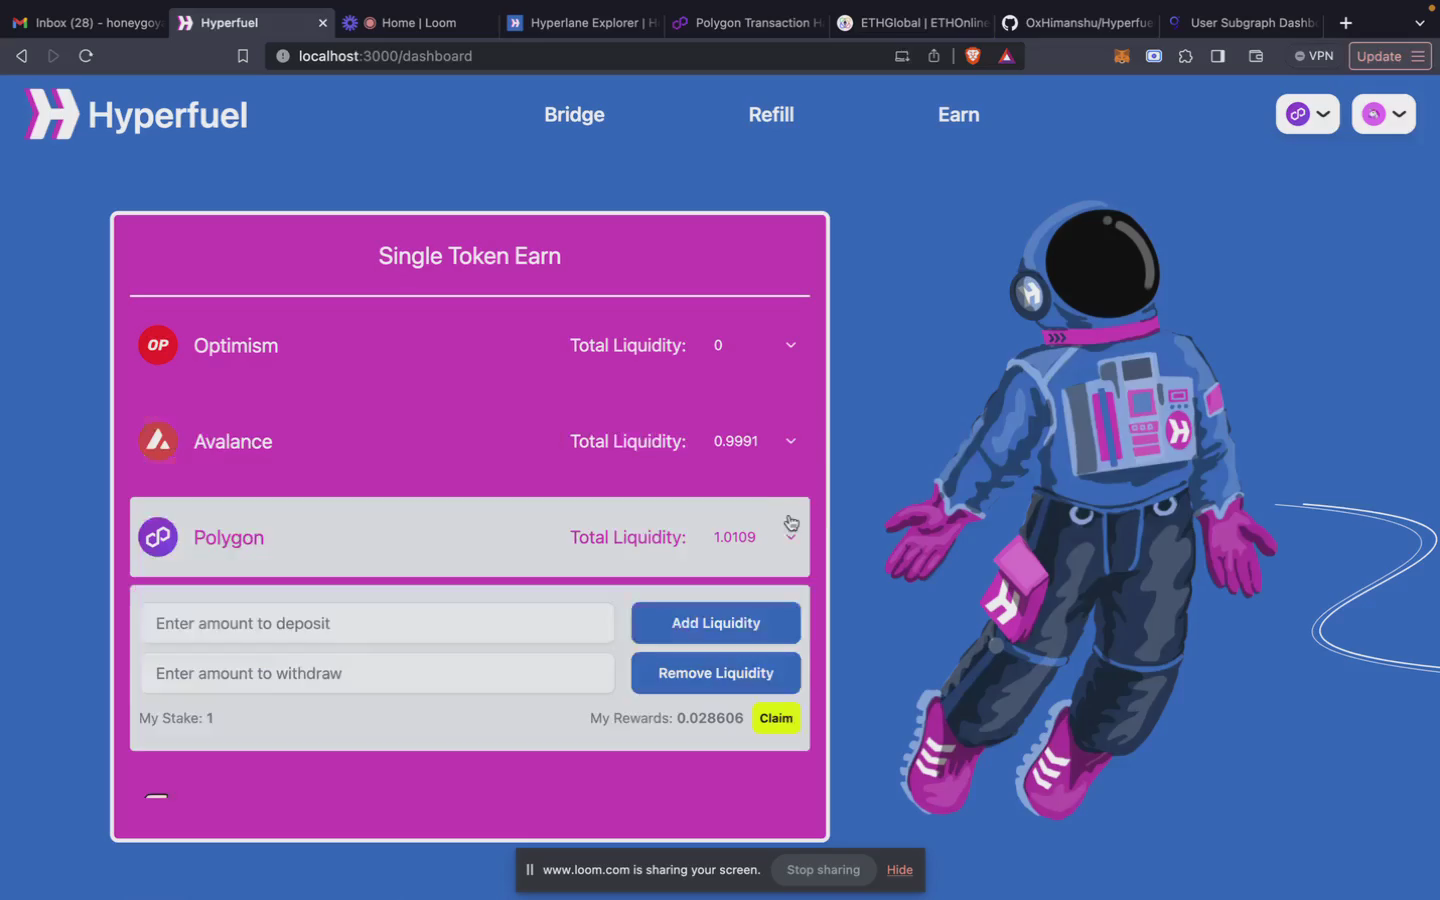Click the Polygon chain icon
Screen dimensions: 1440x900
click(158, 537)
